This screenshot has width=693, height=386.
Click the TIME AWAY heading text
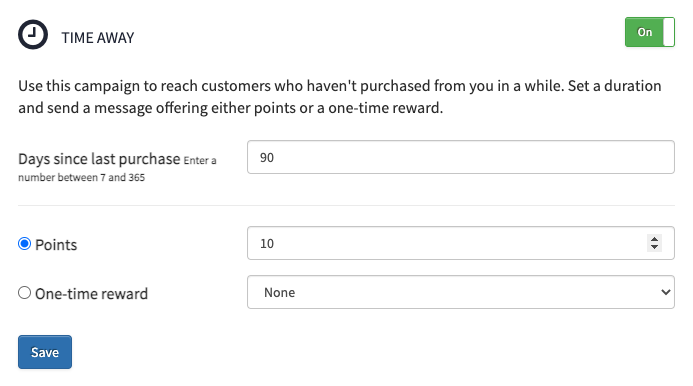point(98,38)
